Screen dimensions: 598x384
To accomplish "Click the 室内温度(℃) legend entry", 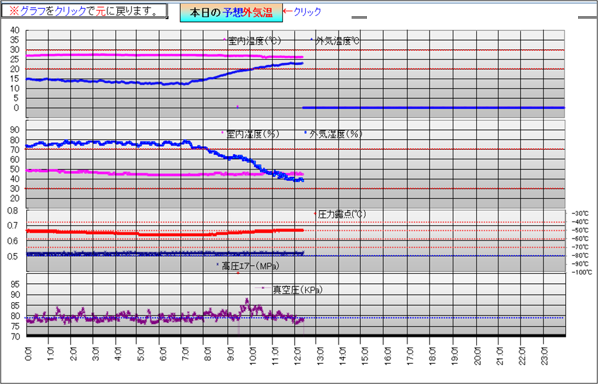I will coord(252,41).
